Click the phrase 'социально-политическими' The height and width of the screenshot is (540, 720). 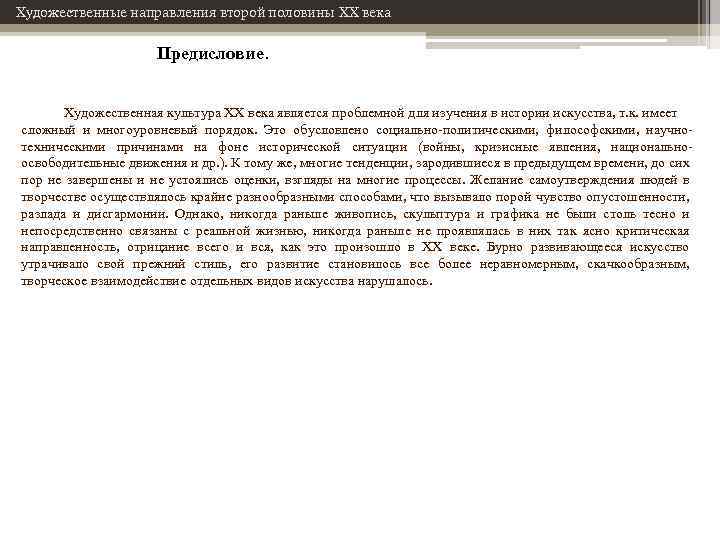click(456, 130)
